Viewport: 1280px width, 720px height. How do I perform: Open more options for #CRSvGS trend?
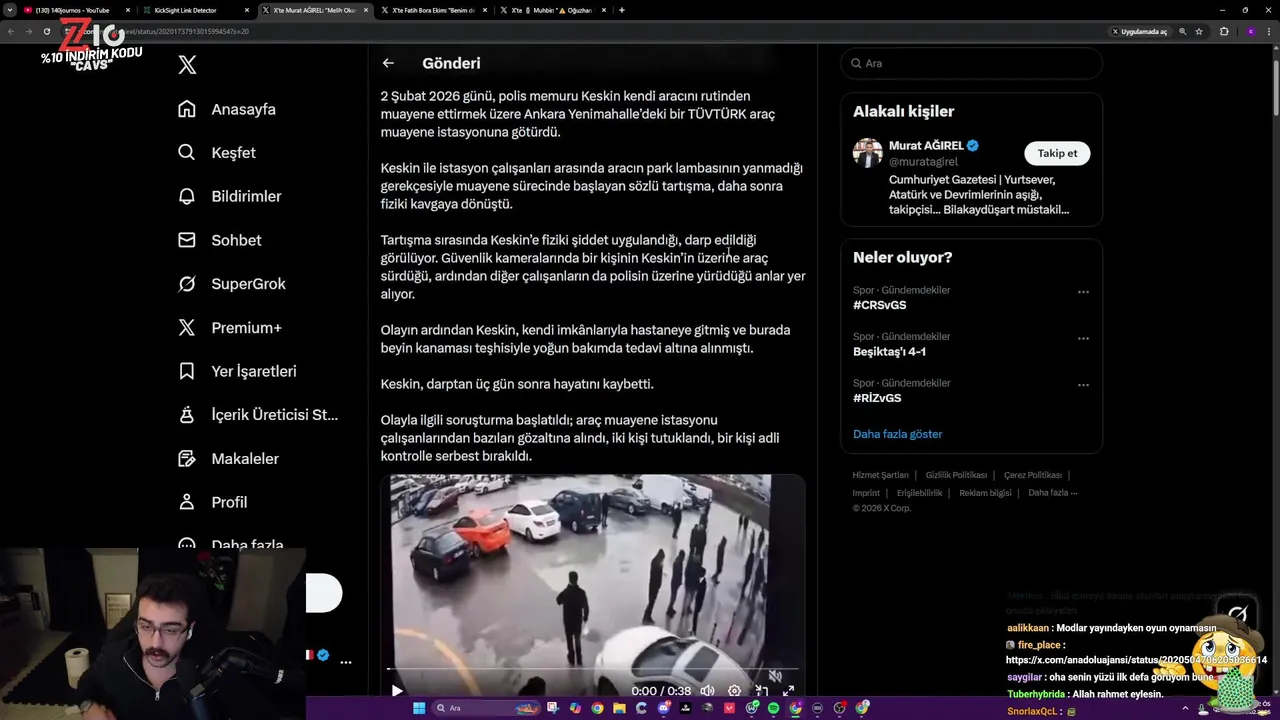point(1083,292)
